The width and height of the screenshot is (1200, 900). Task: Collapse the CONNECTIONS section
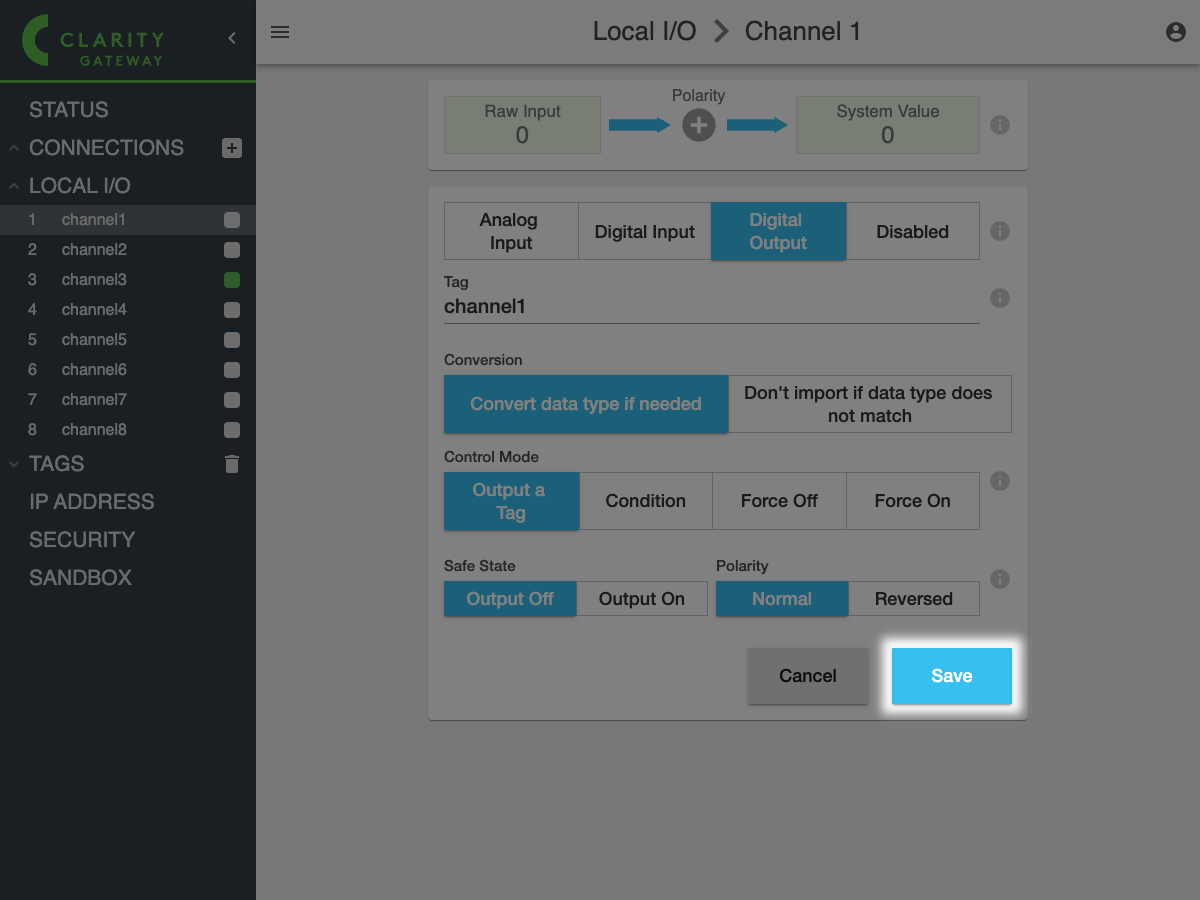(x=14, y=148)
